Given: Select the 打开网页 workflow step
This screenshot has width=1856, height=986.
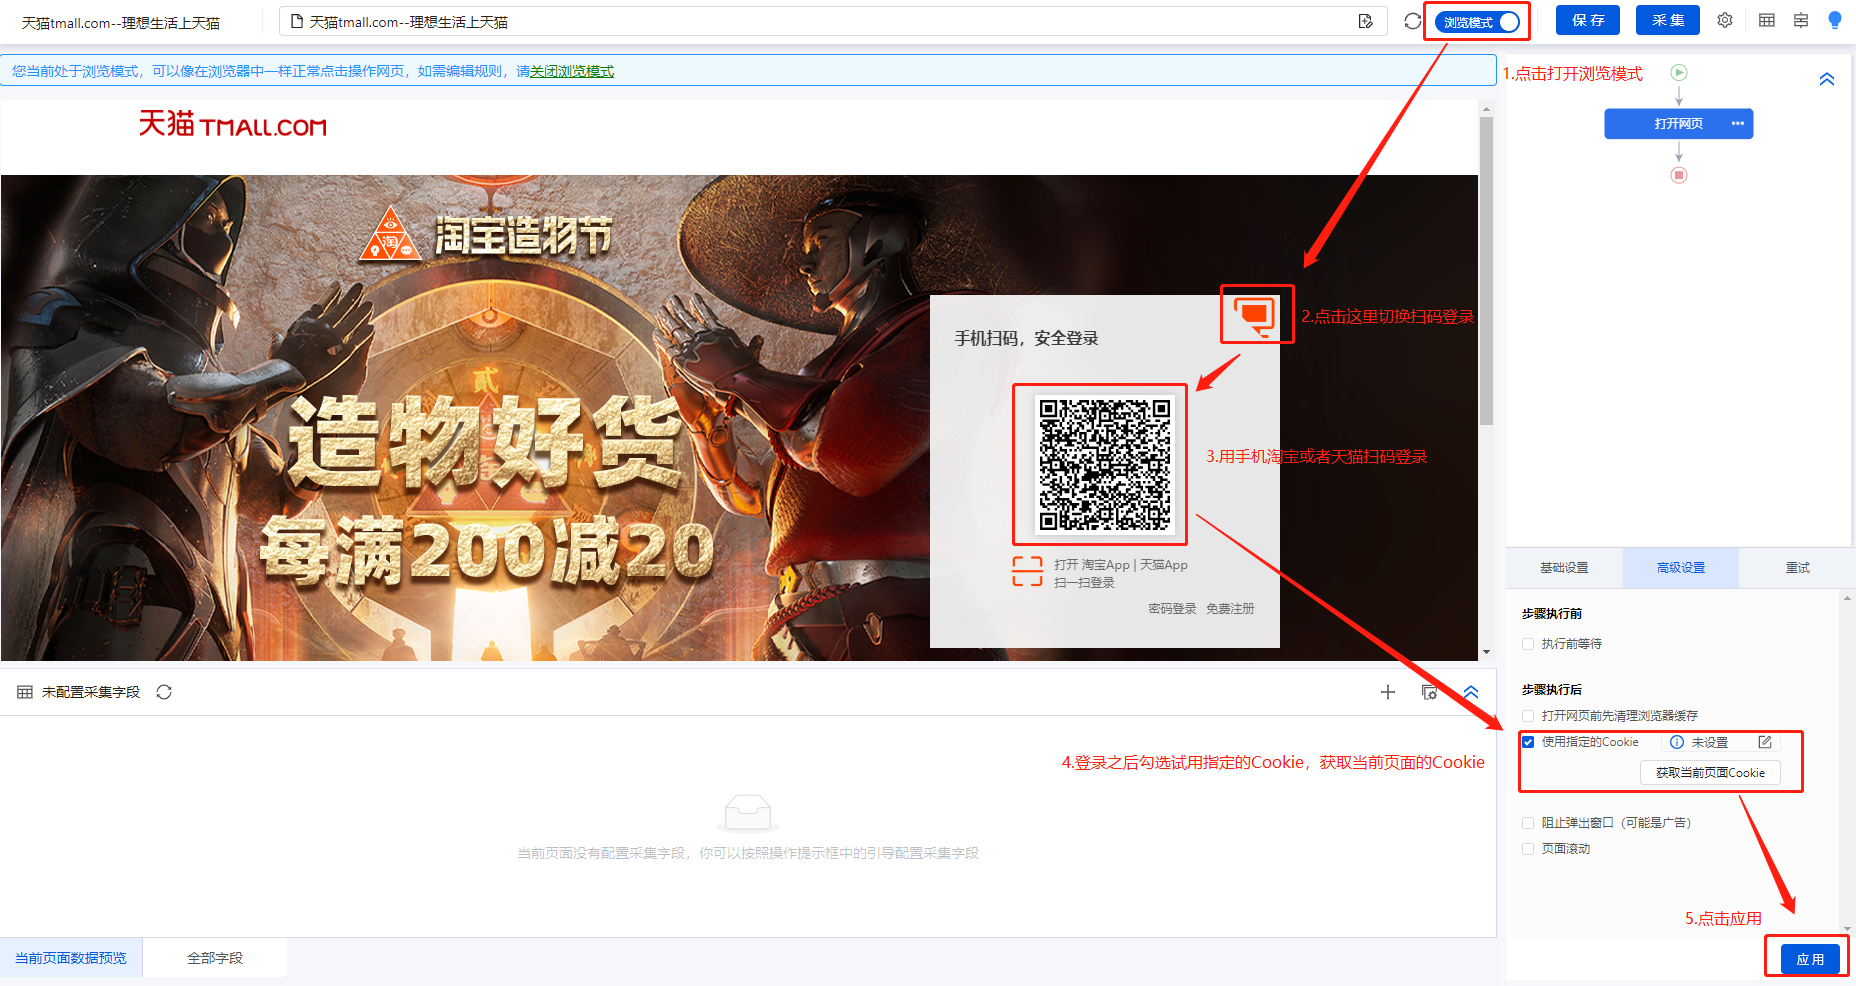Looking at the screenshot, I should (1679, 124).
